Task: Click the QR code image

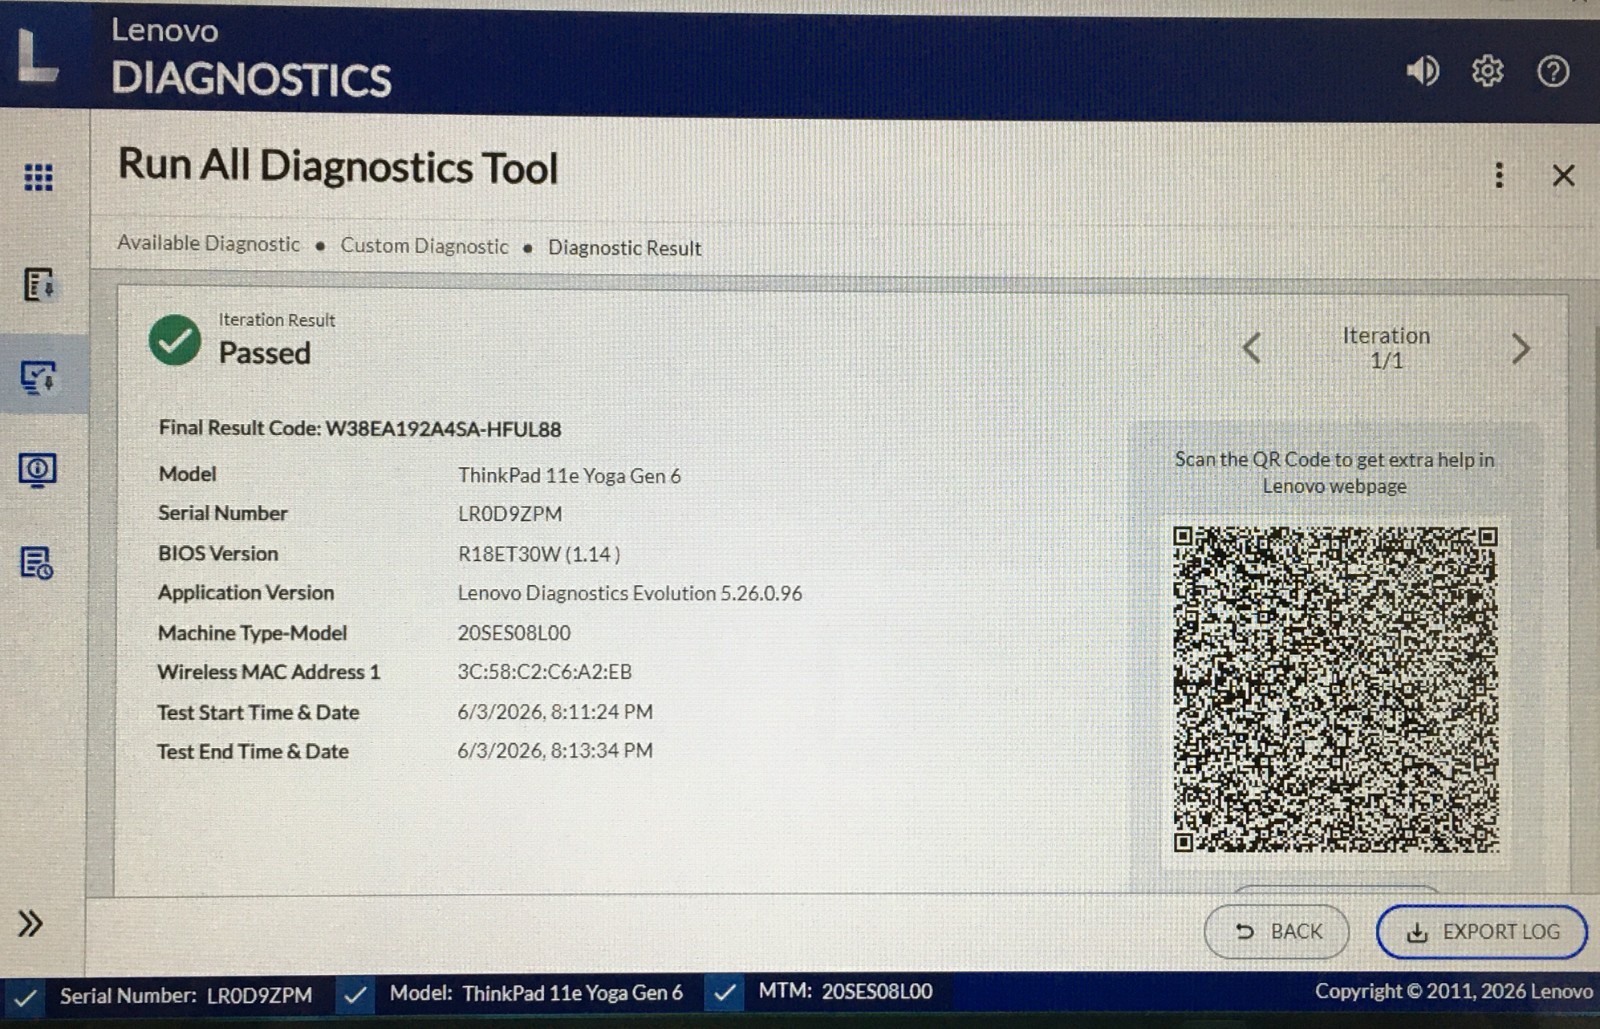Action: pyautogui.click(x=1335, y=689)
